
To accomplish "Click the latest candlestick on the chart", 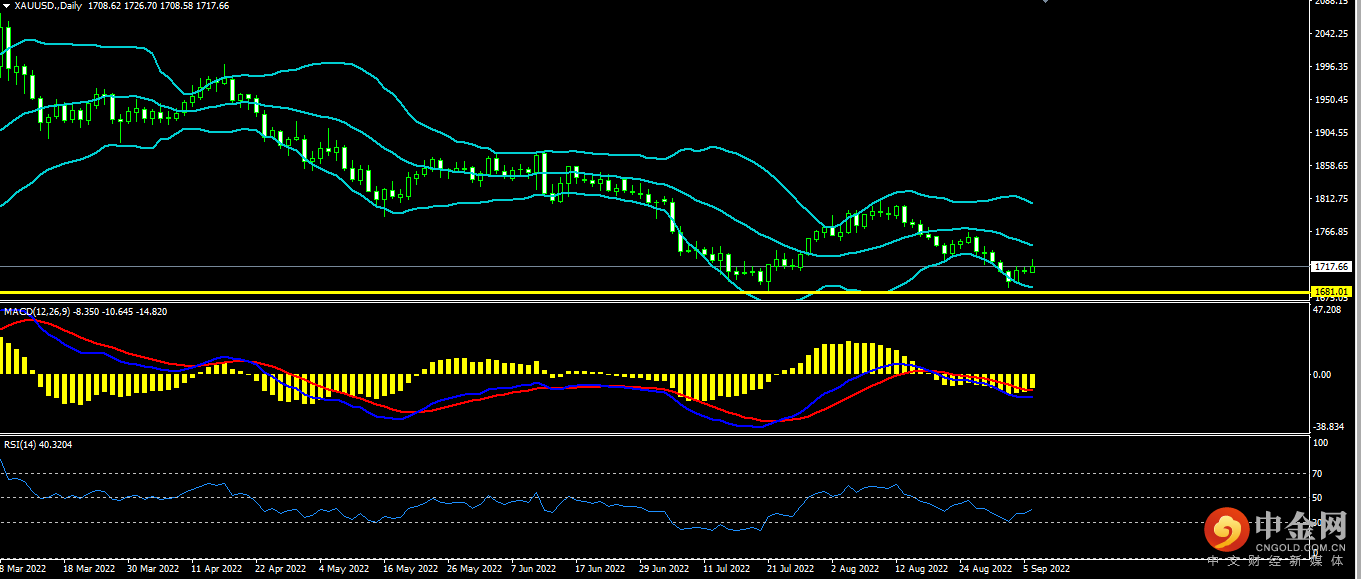I will (1032, 267).
